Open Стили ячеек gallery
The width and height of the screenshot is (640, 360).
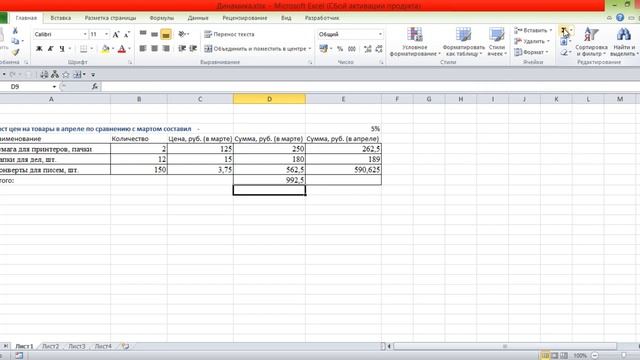[x=497, y=42]
